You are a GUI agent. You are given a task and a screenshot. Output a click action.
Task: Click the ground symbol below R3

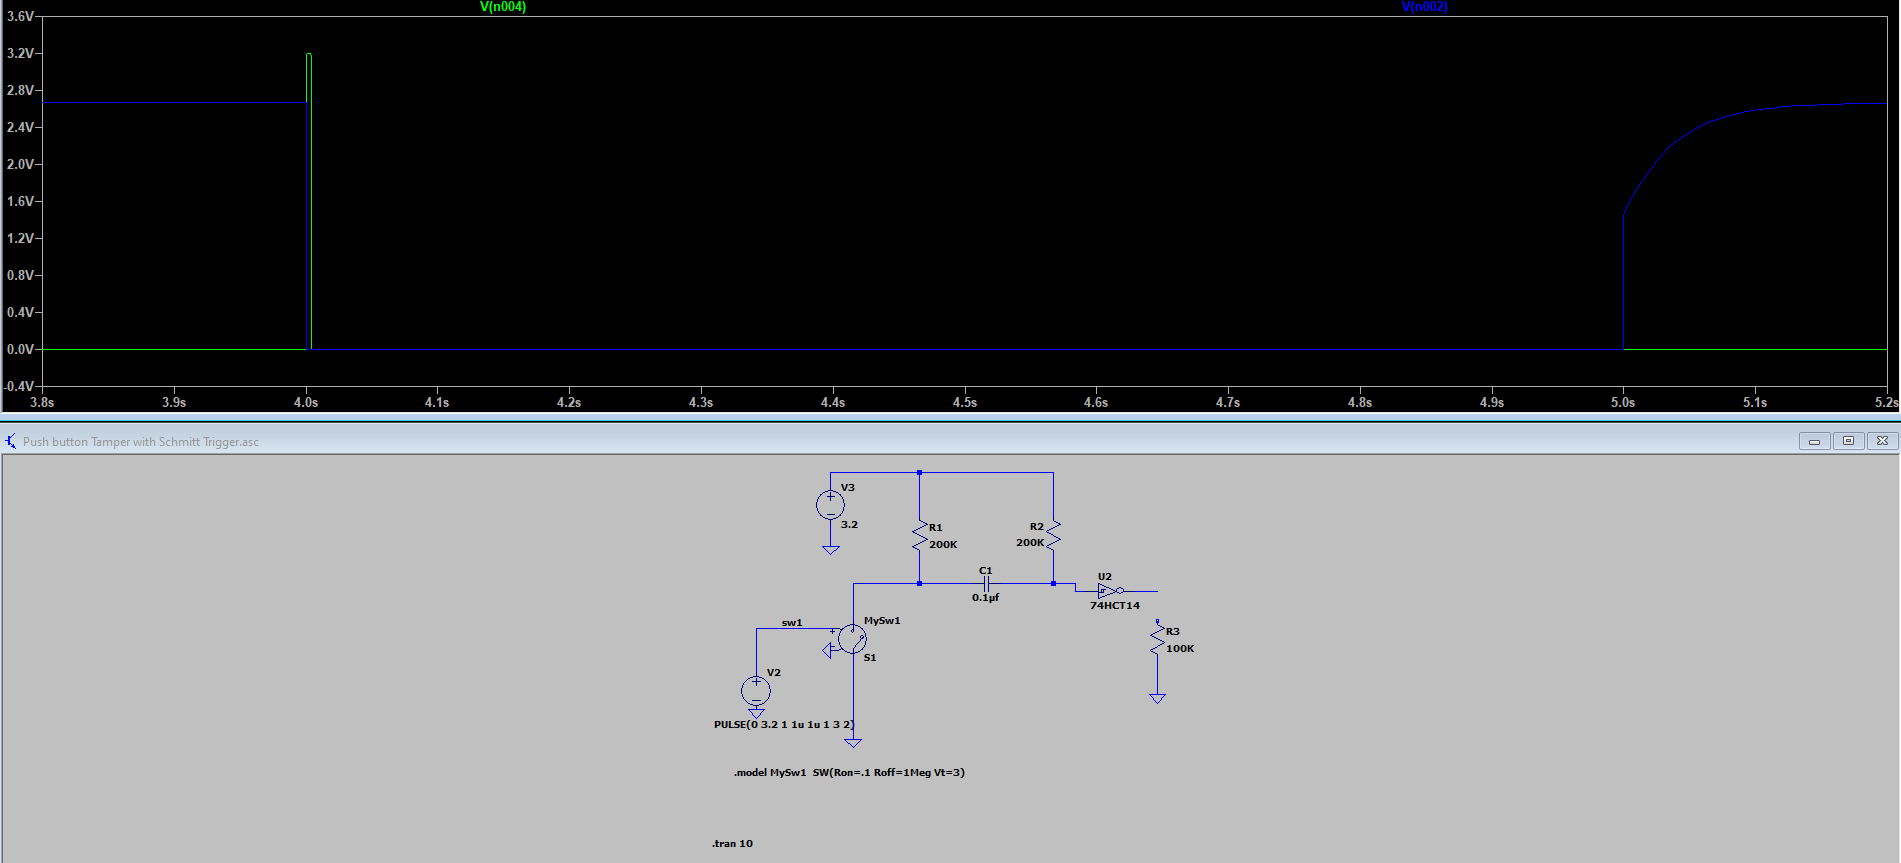tap(1157, 698)
